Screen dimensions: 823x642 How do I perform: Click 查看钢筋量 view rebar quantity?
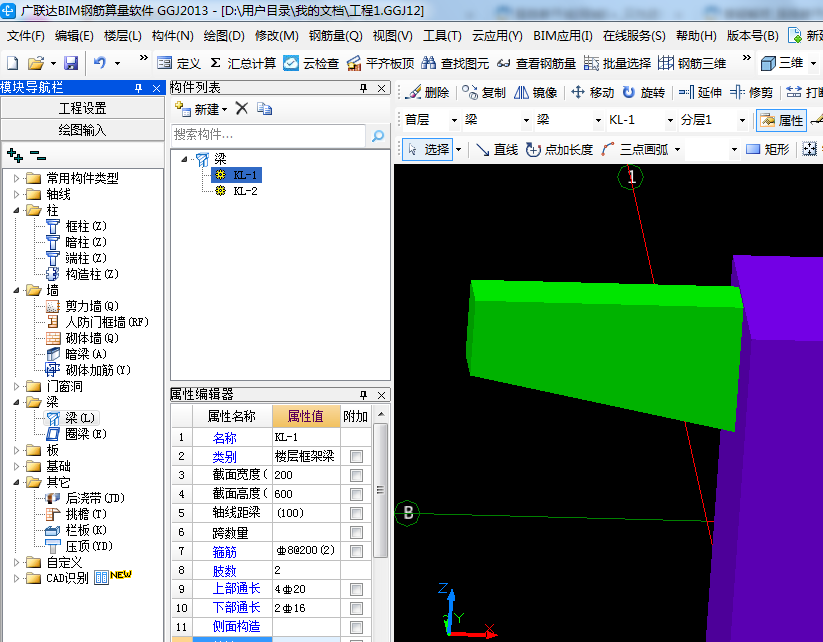point(536,64)
